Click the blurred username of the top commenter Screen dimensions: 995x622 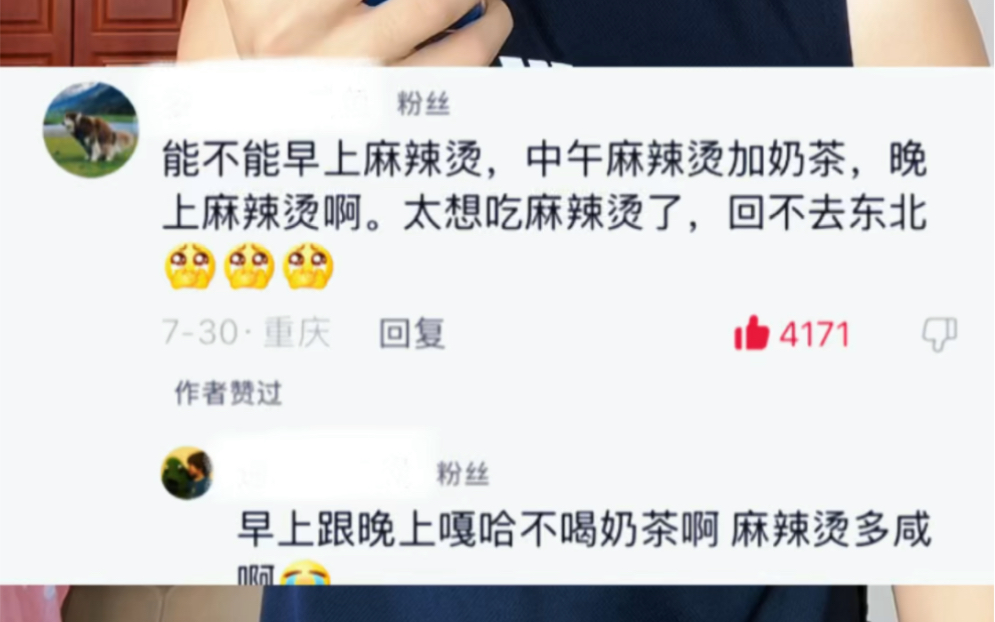pos(273,103)
